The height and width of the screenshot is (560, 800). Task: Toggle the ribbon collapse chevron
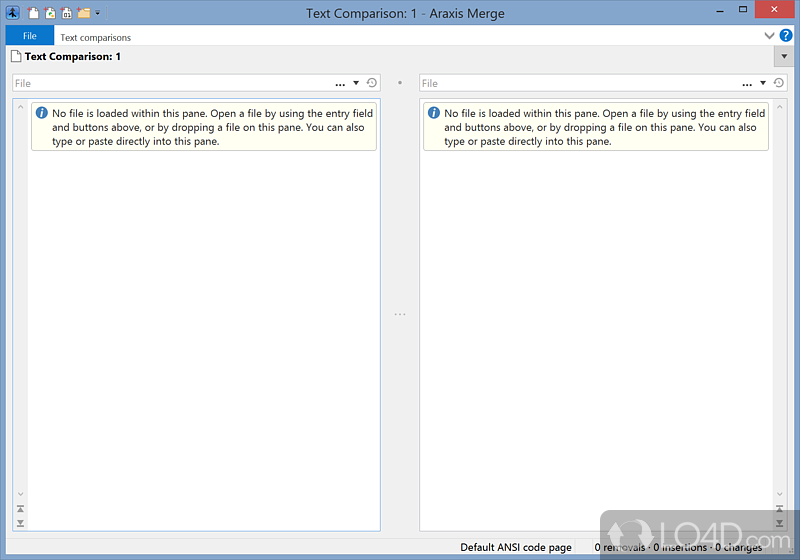click(769, 36)
